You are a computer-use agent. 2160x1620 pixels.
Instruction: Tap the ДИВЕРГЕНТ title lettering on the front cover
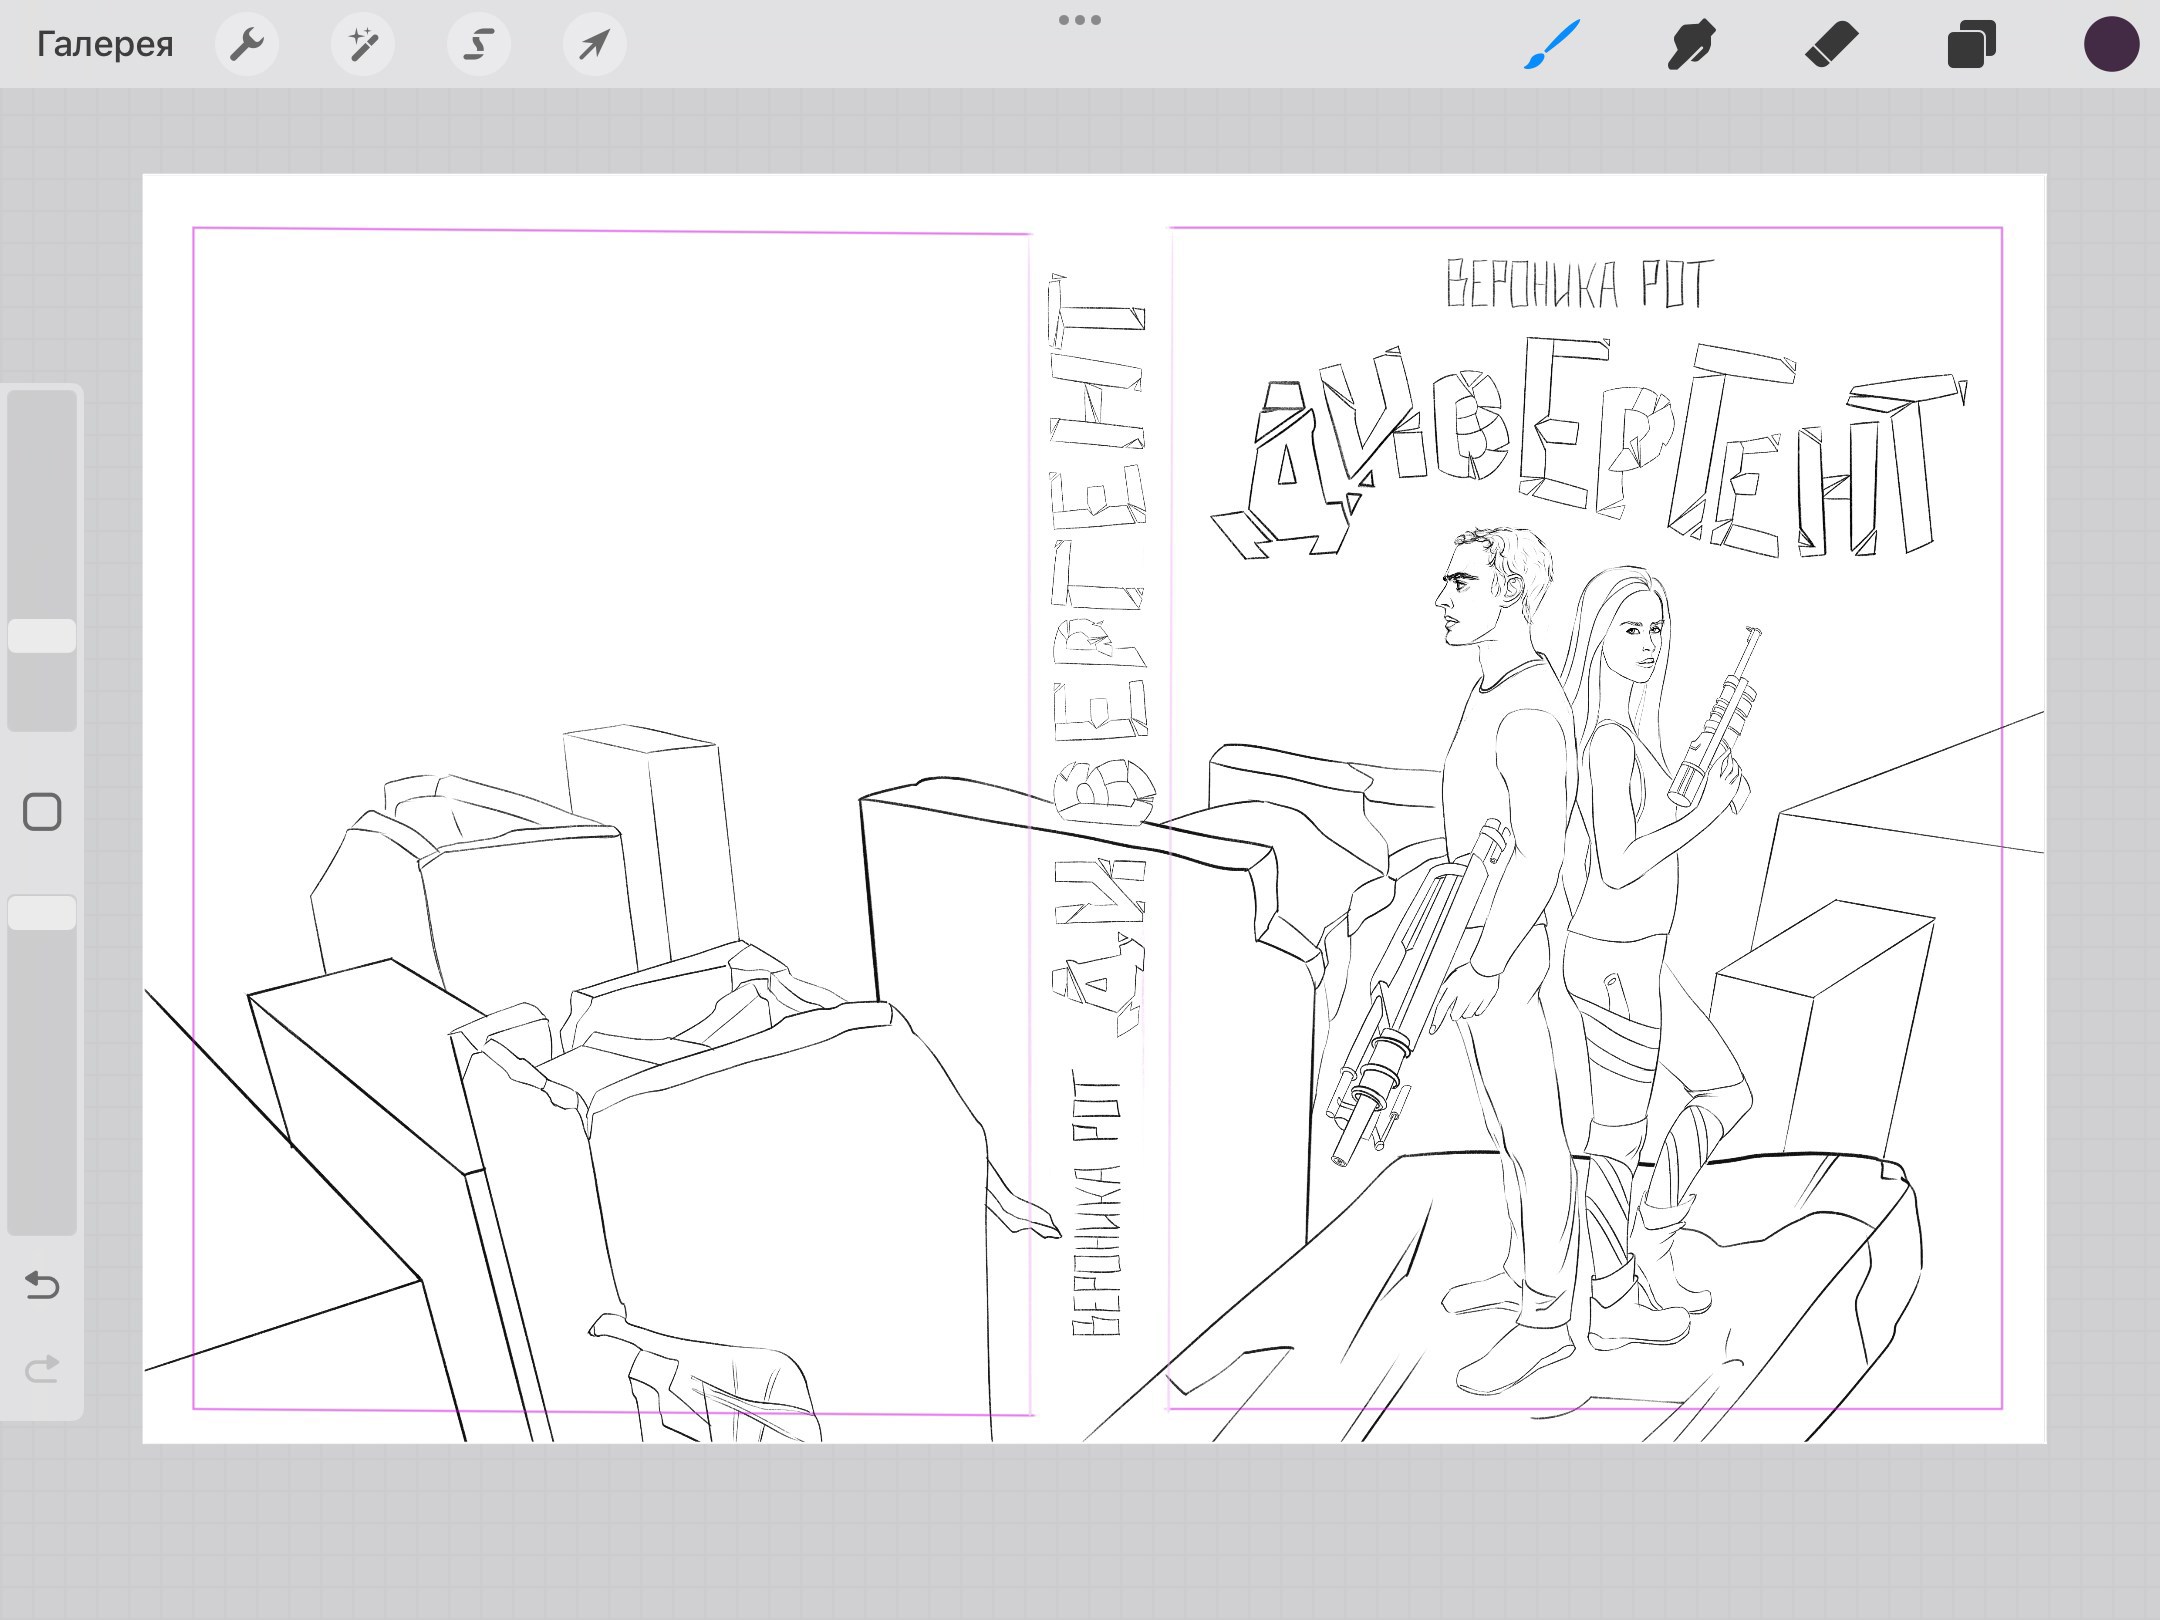(1590, 450)
